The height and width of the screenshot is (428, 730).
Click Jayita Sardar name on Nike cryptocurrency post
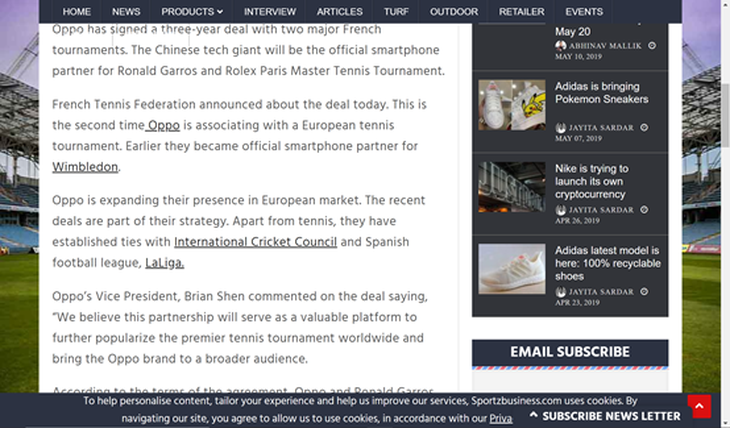pos(601,210)
